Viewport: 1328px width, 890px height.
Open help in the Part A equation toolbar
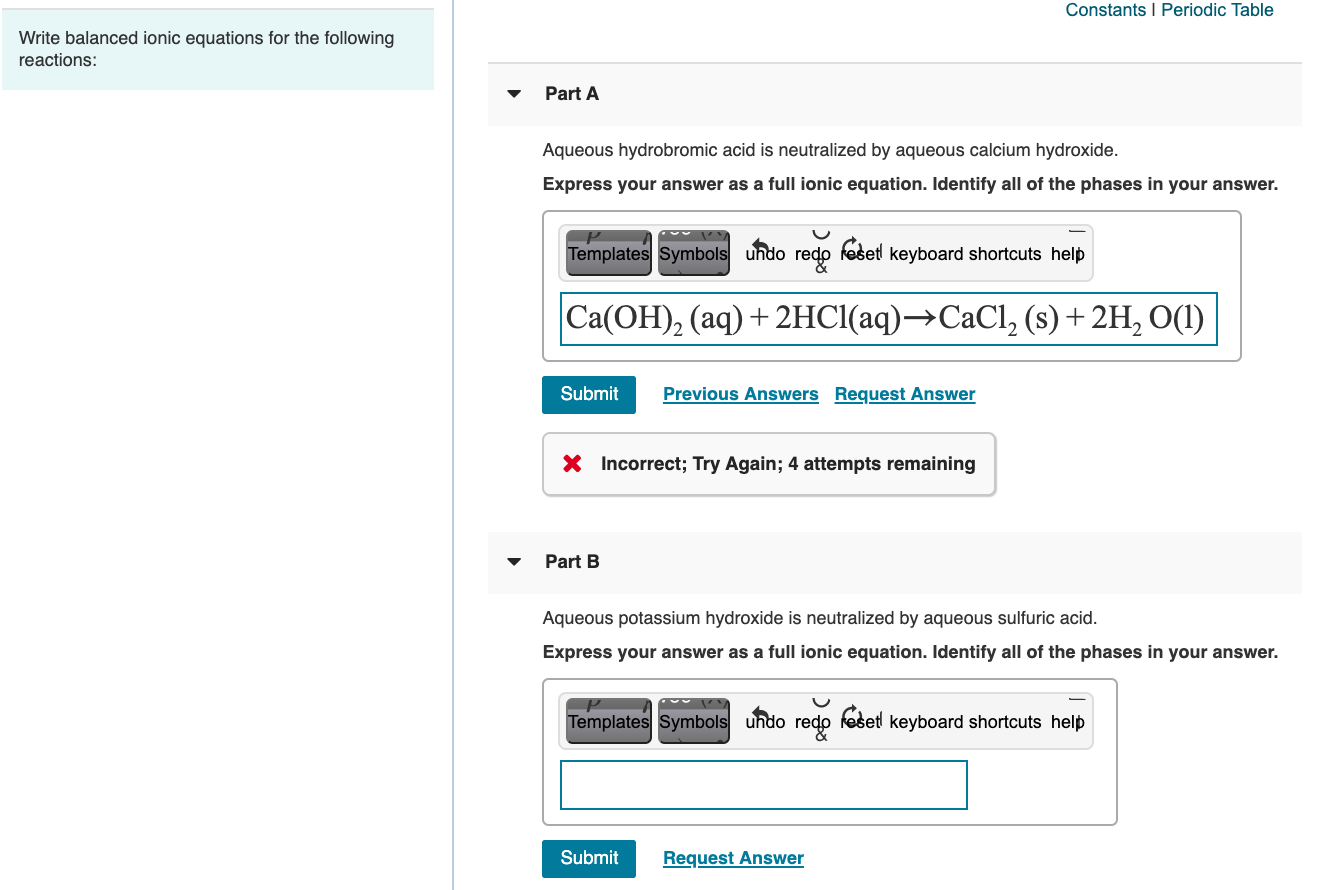pos(1068,253)
